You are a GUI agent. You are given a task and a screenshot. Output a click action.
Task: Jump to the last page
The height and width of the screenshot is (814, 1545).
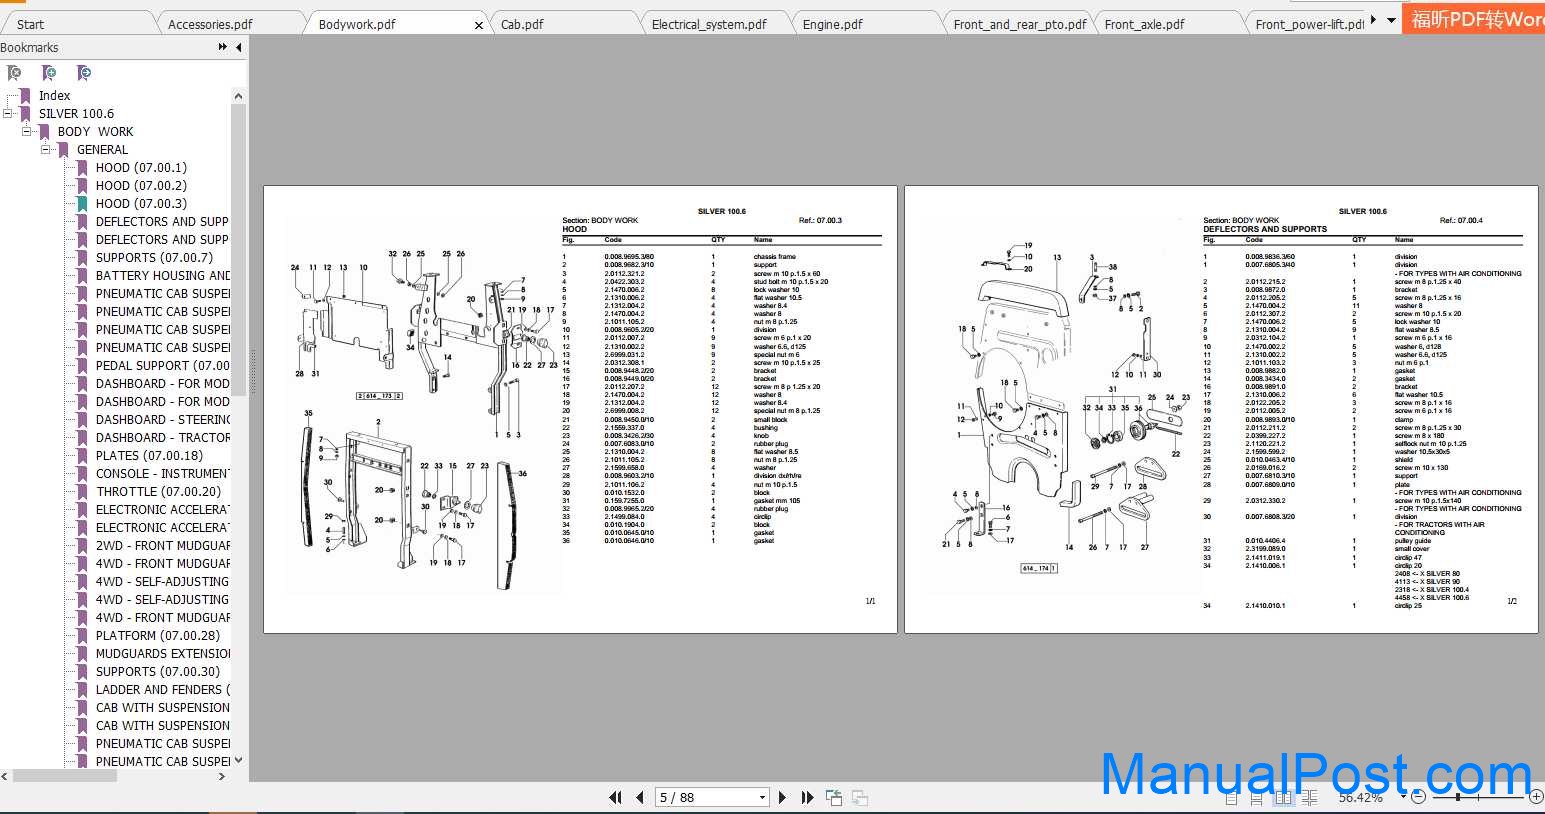[x=807, y=797]
